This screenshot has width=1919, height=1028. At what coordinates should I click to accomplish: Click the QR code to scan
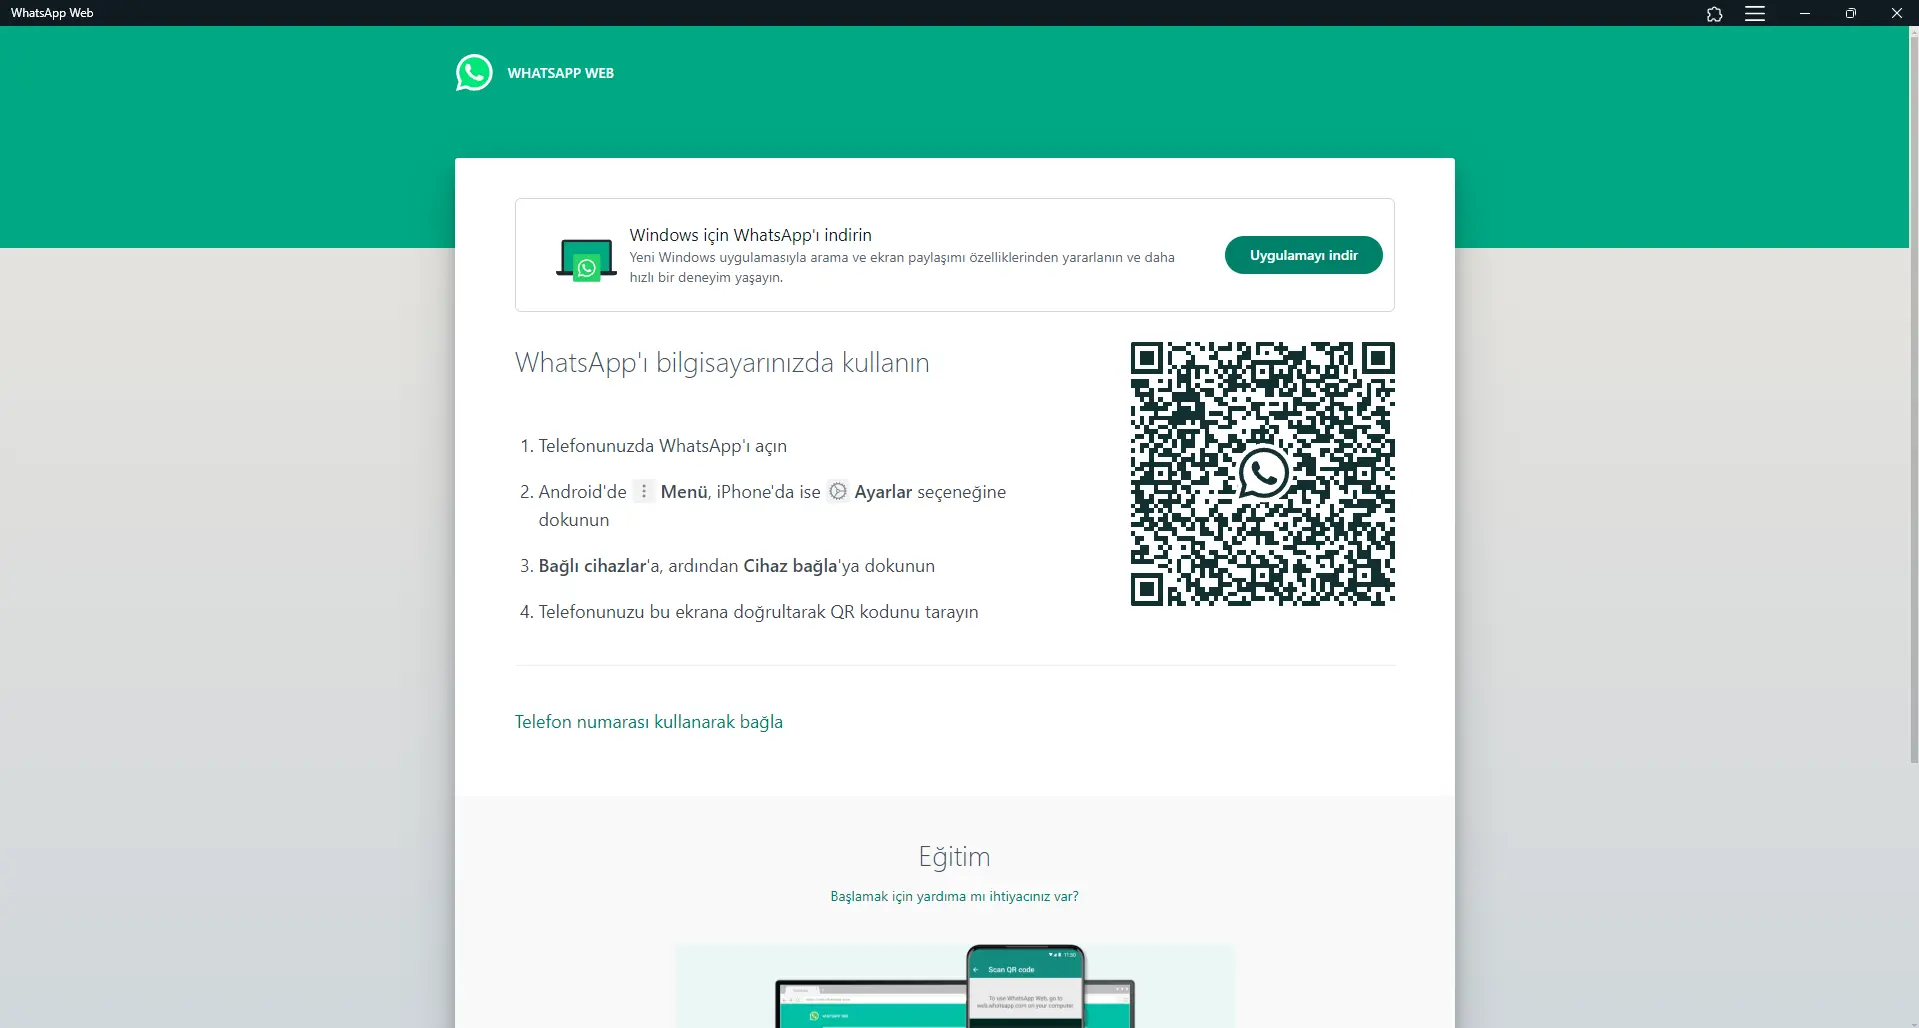(1262, 474)
